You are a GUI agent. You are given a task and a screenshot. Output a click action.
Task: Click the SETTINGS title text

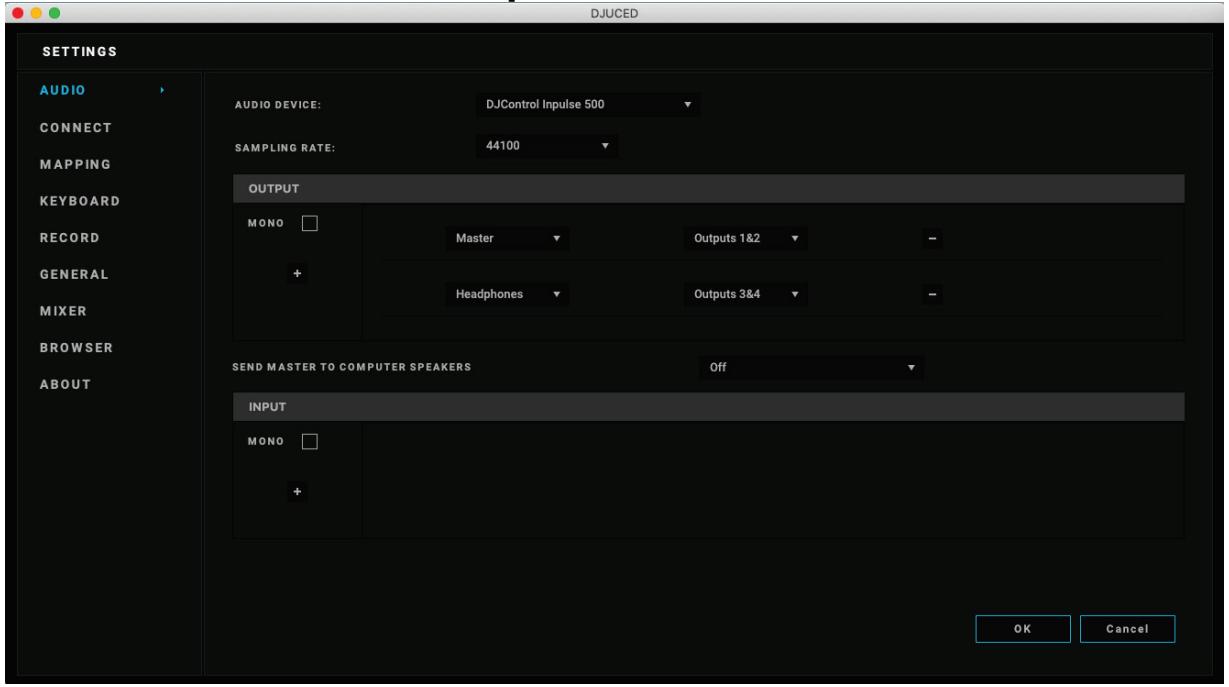click(x=79, y=51)
